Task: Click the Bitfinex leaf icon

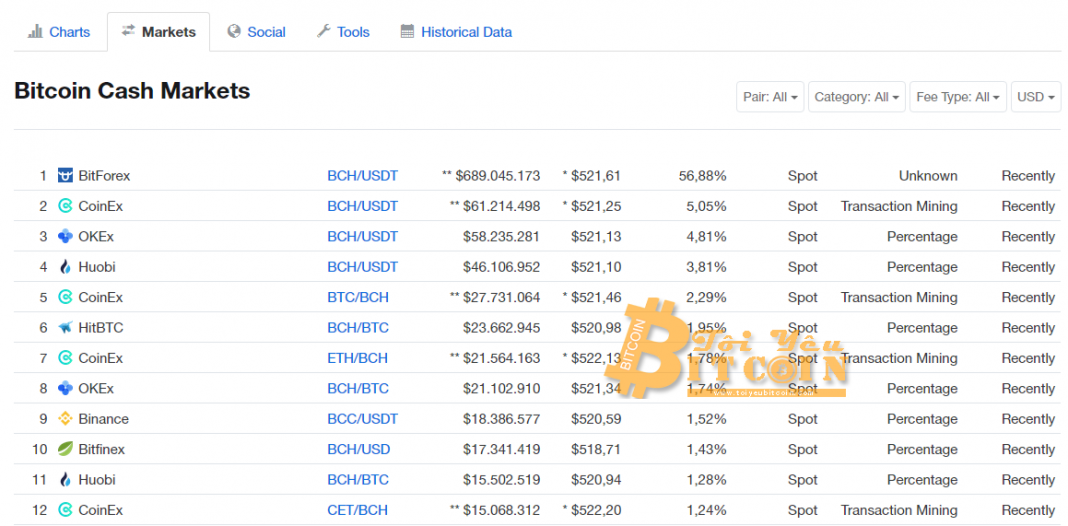Action: (x=65, y=449)
